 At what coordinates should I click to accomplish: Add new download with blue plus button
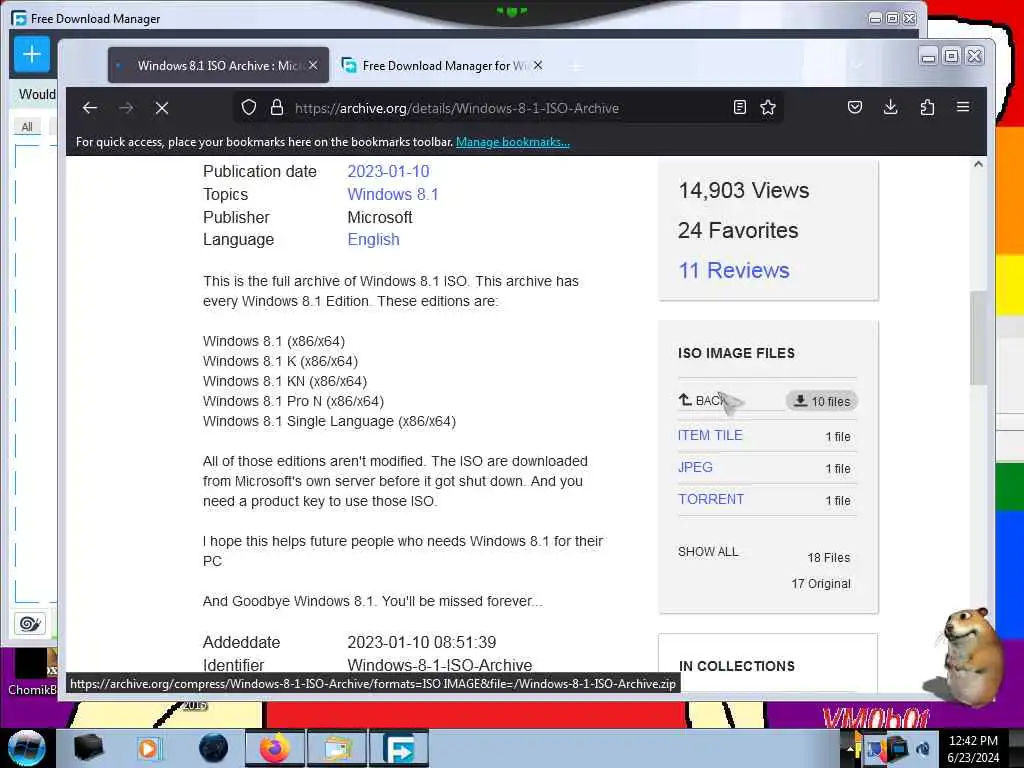click(31, 54)
